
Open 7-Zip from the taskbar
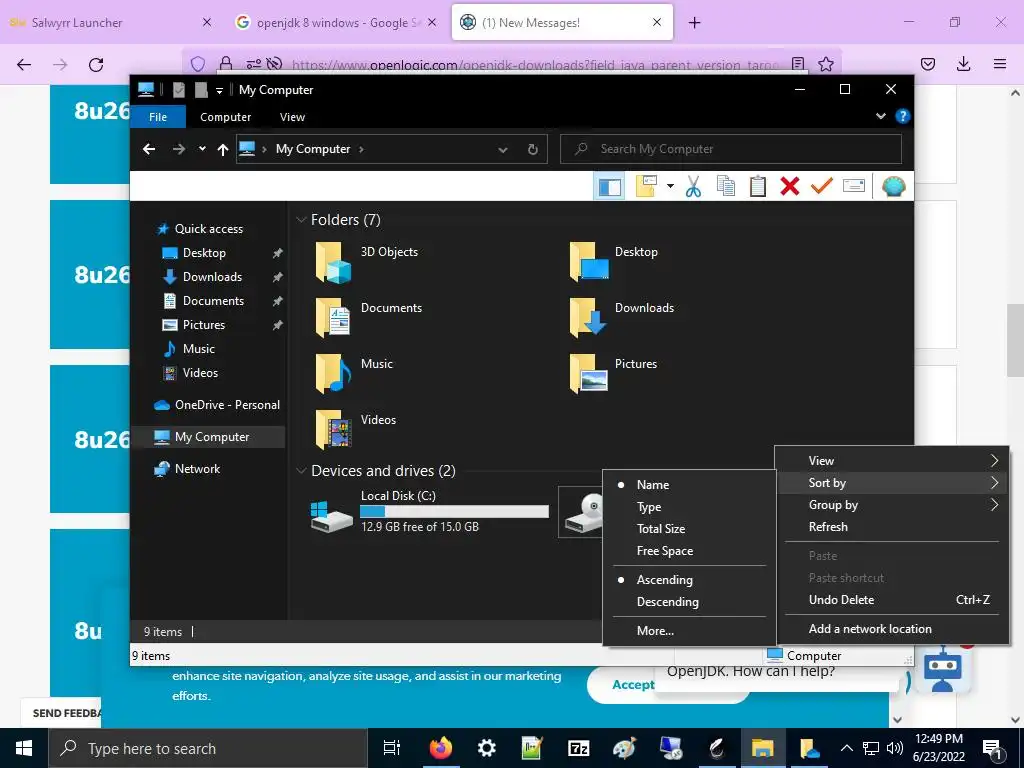(x=579, y=748)
